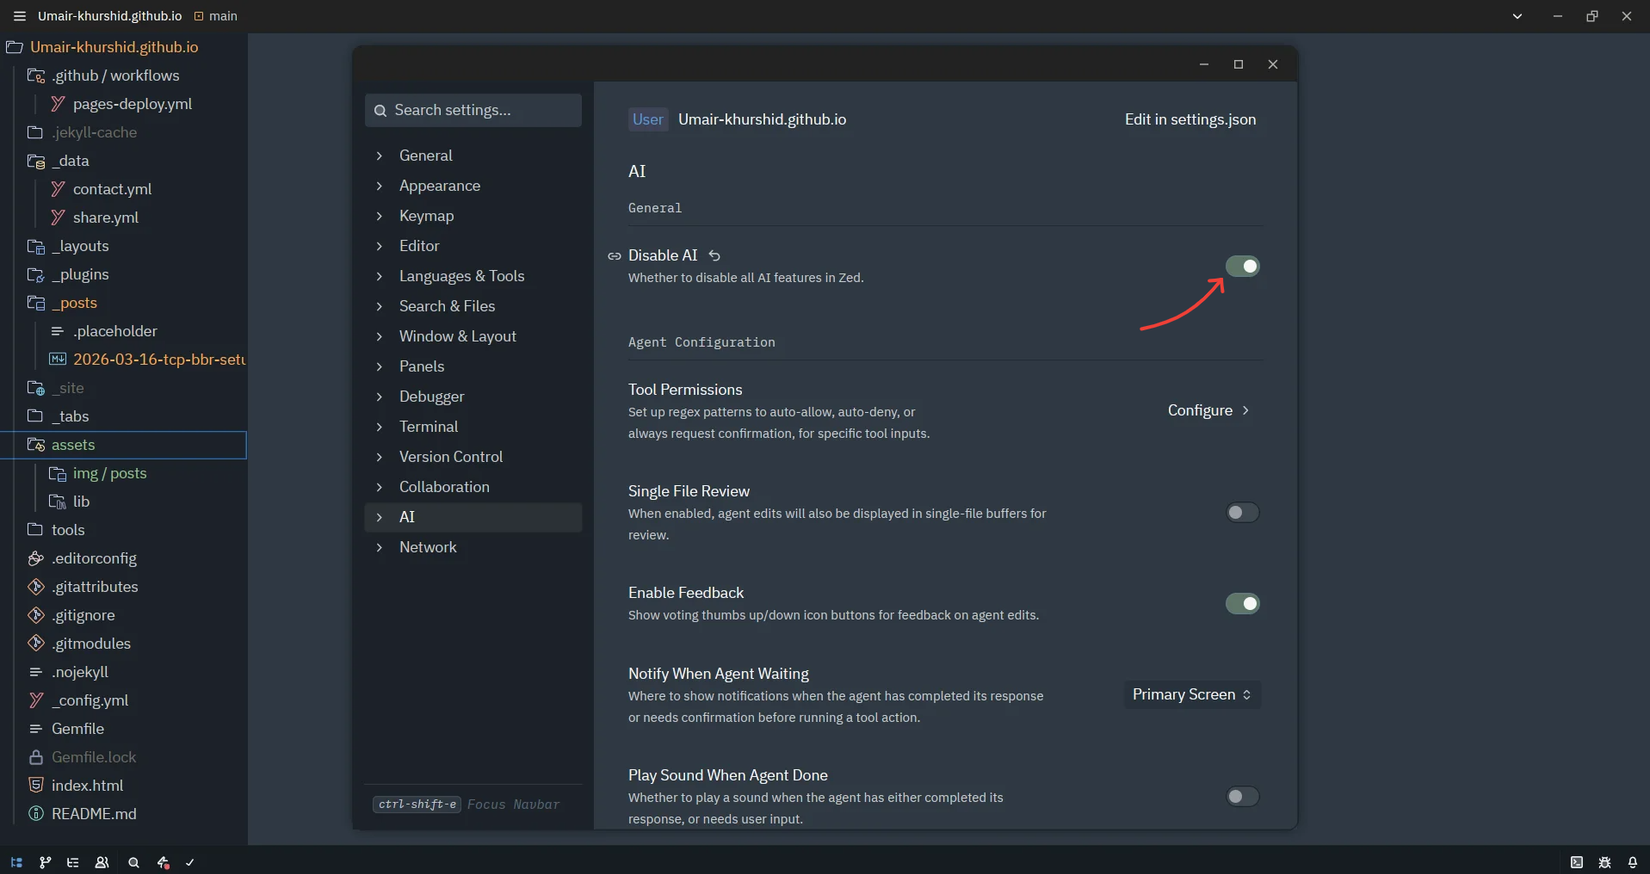
Task: Click search magnifier in settings search box
Action: 380,110
